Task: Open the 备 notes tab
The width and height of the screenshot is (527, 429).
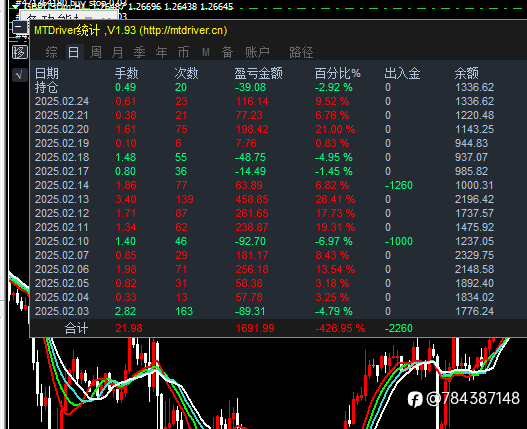Action: (x=227, y=52)
